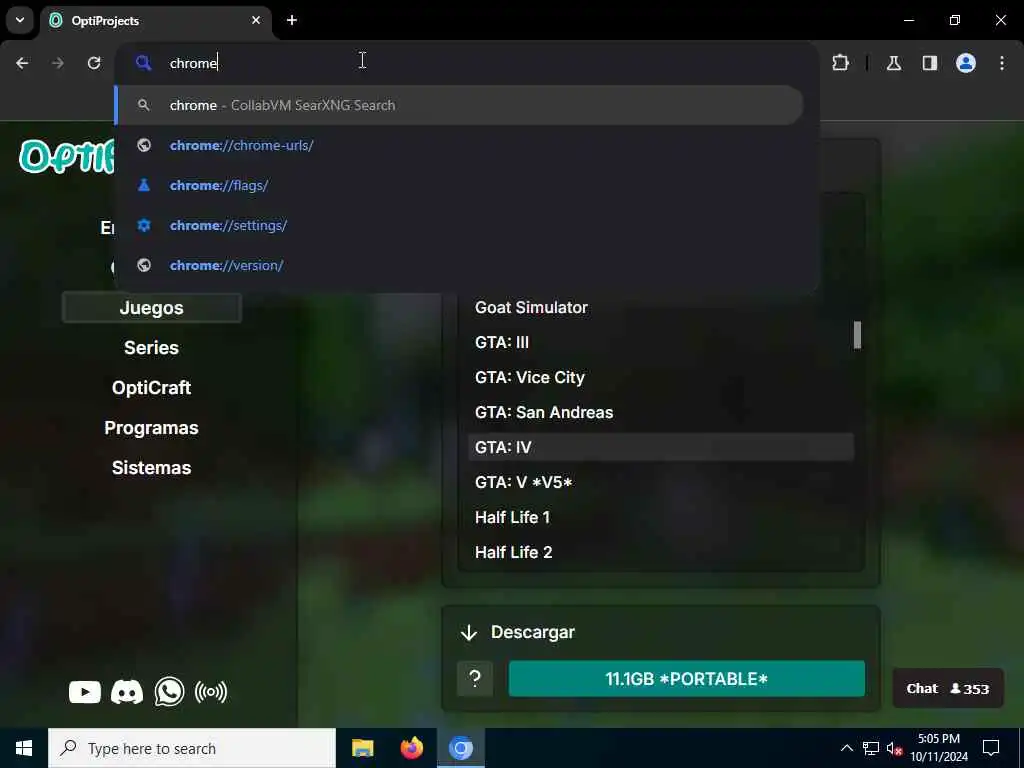Select GTA: V *V5* in the list
Screen dimensions: 1024x768
pos(661,482)
